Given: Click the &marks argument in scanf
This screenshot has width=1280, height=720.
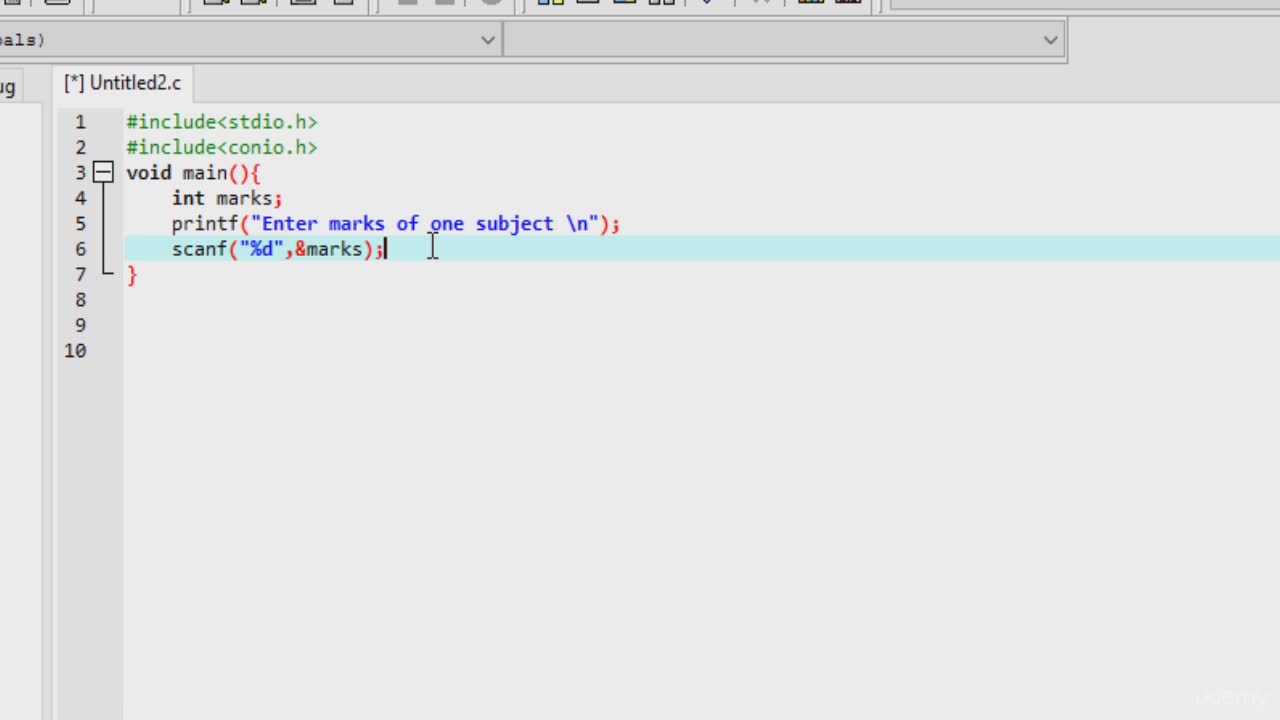Looking at the screenshot, I should (x=329, y=249).
